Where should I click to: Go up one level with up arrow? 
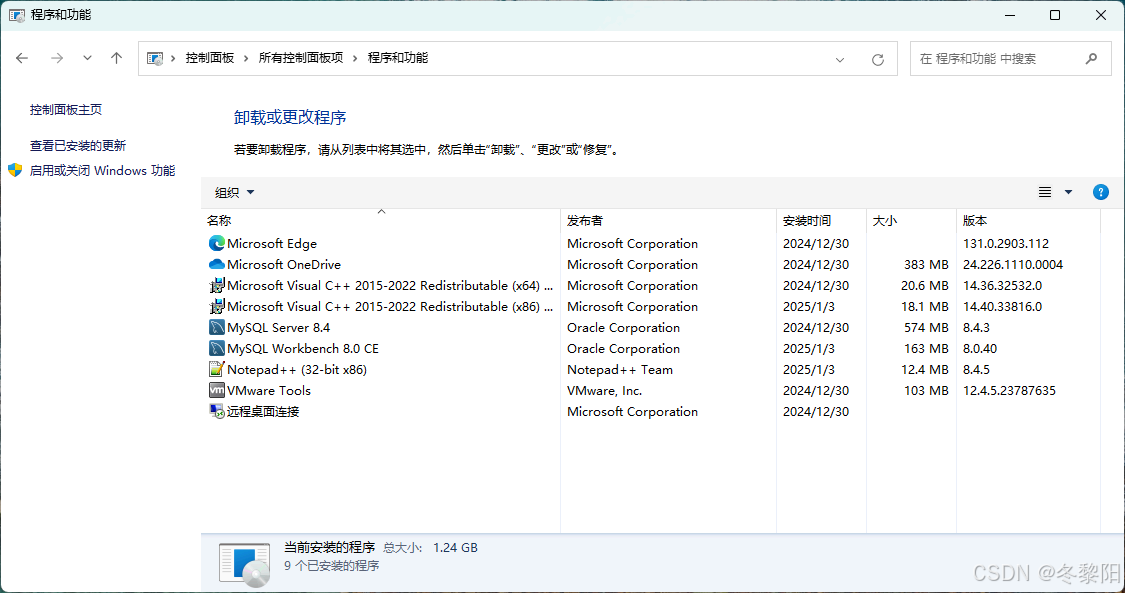point(116,58)
